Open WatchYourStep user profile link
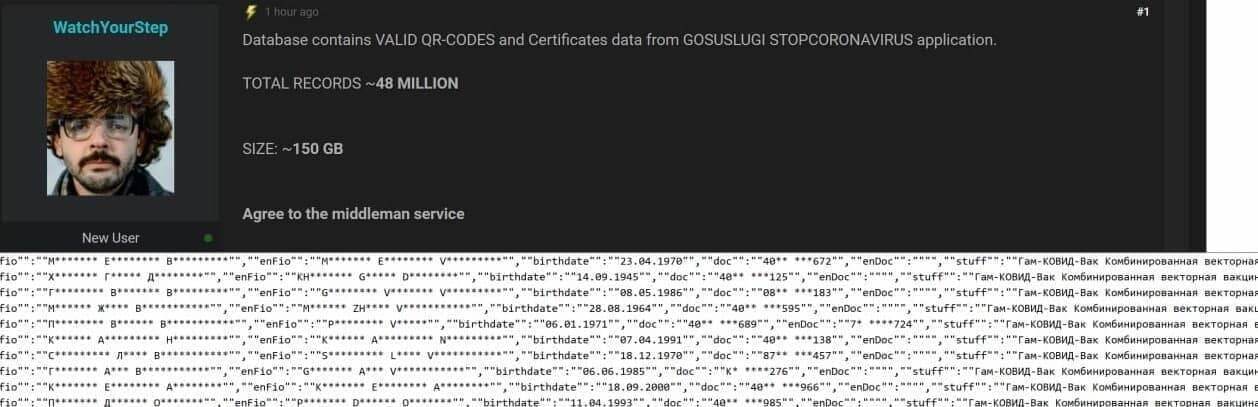Screen dimensions: 1258x407 pyautogui.click(x=110, y=28)
